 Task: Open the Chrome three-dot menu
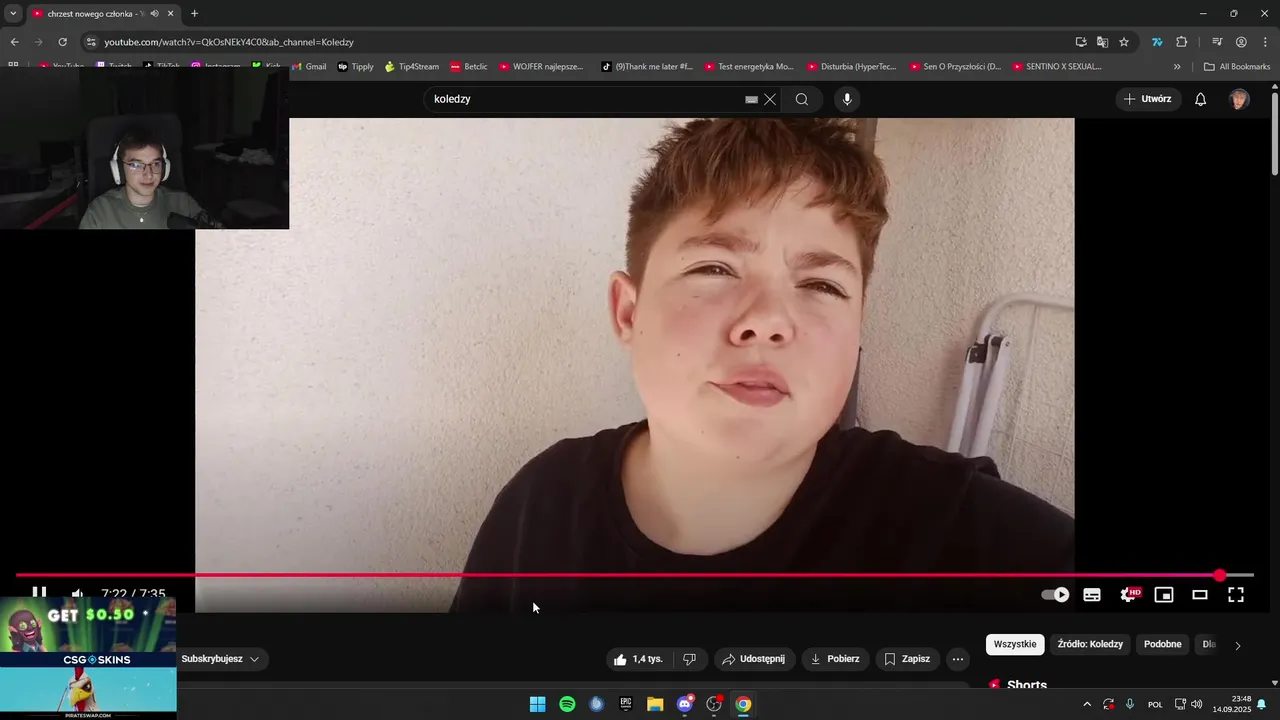[1265, 42]
